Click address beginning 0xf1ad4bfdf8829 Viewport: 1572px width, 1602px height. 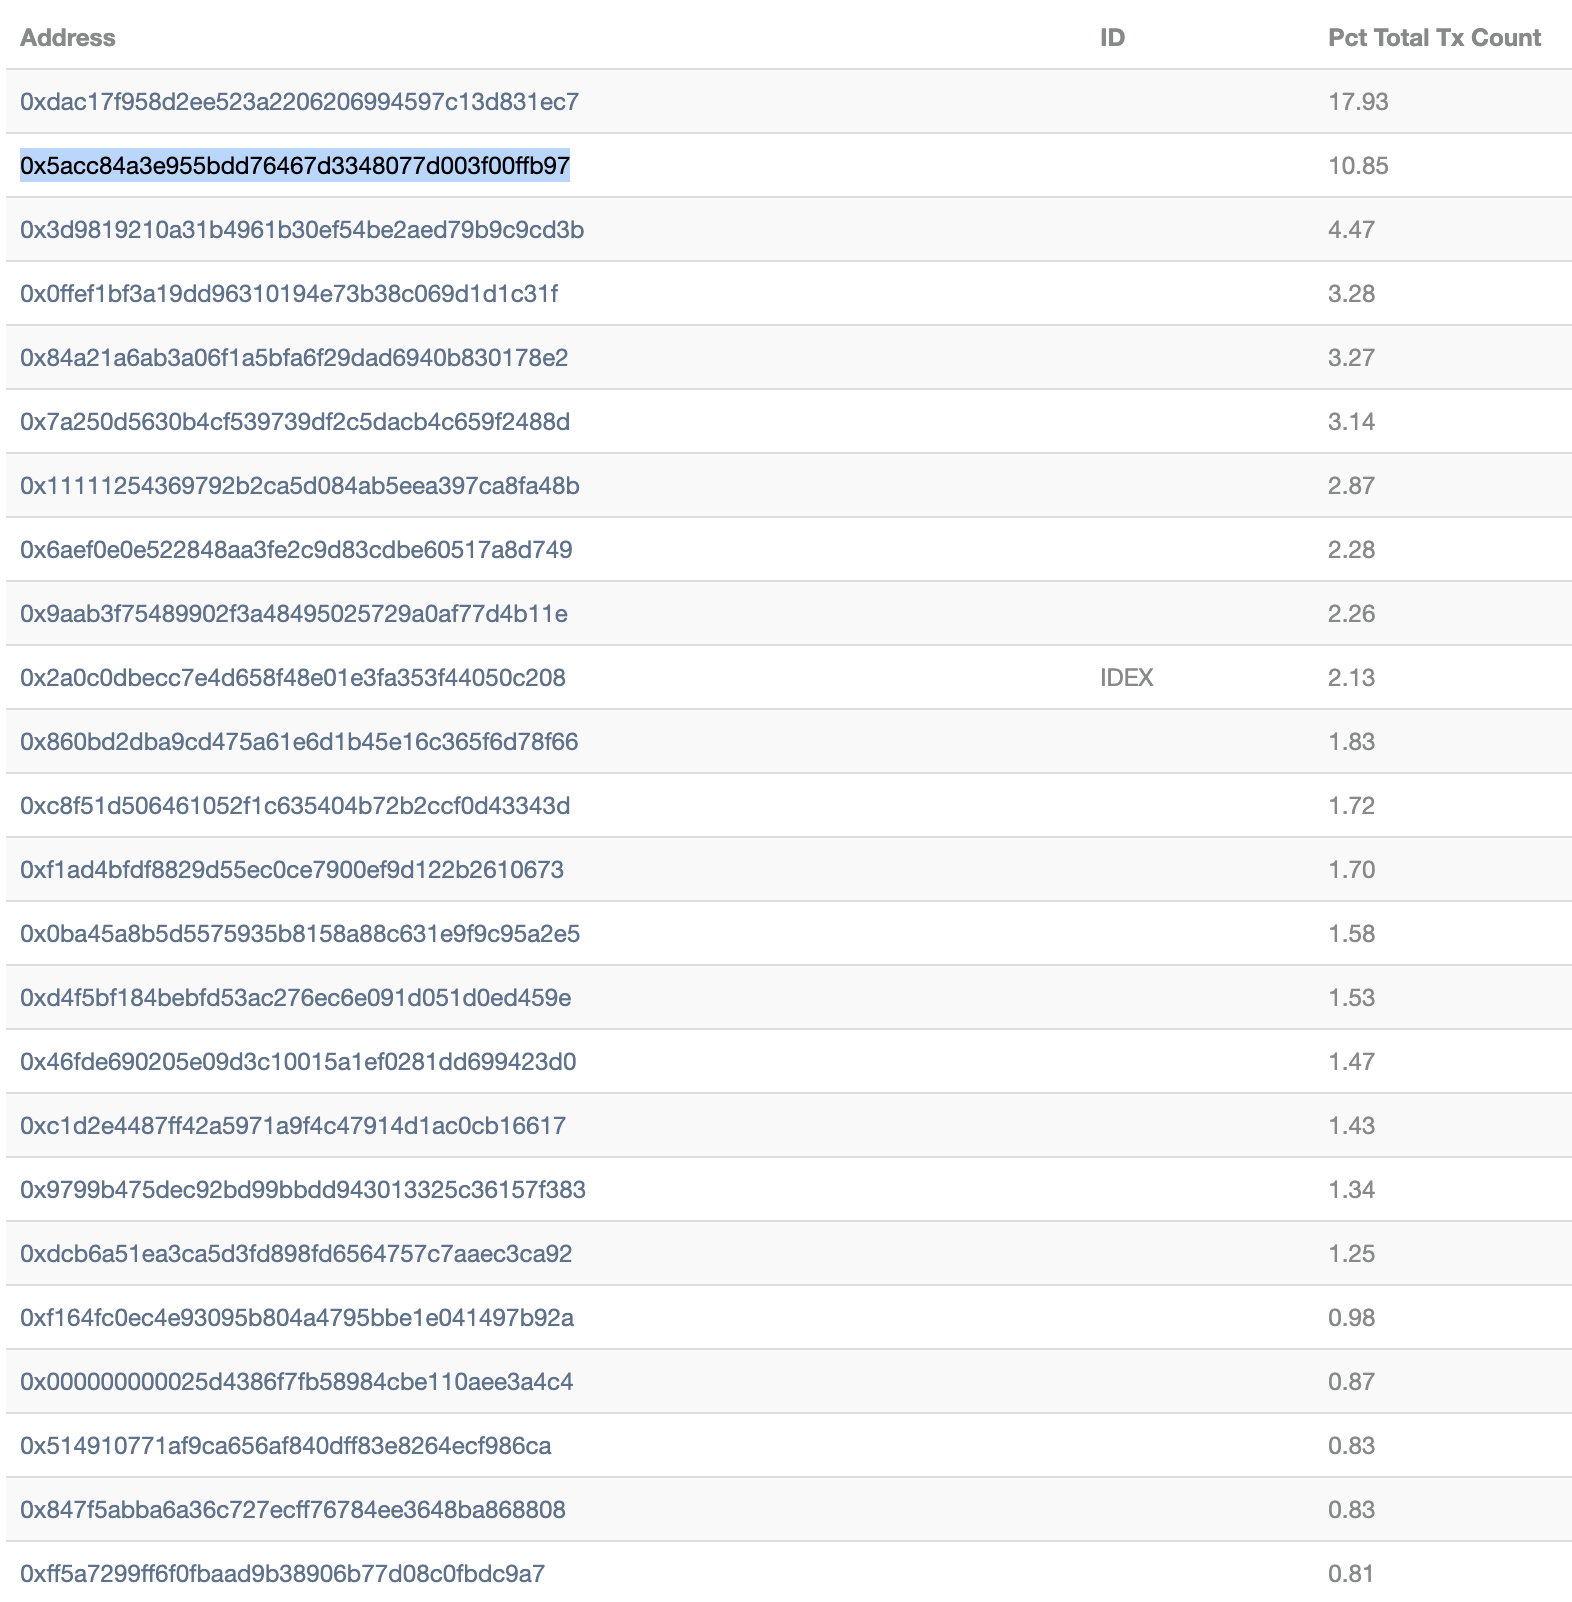(292, 870)
